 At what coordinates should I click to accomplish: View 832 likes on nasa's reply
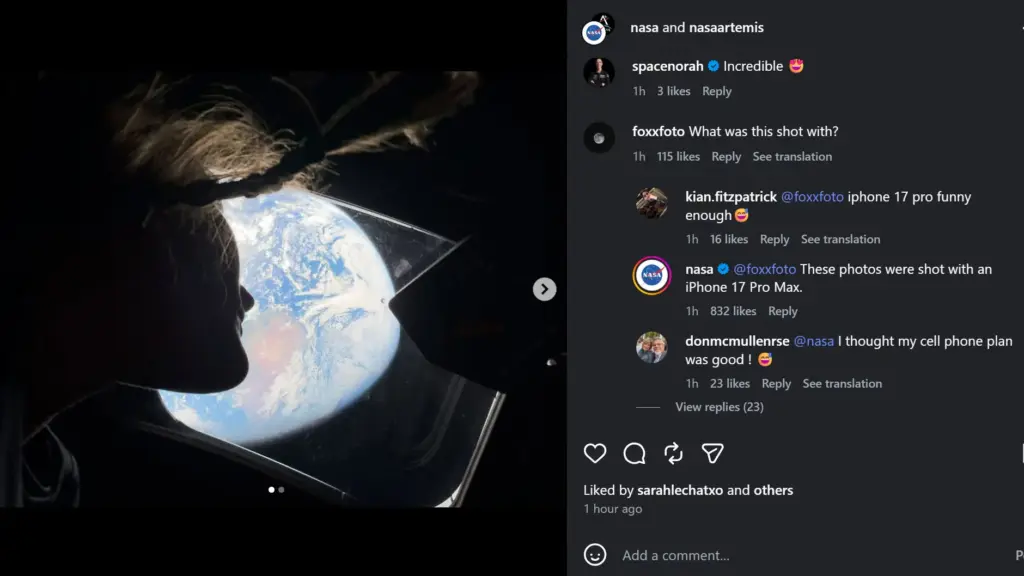pyautogui.click(x=733, y=312)
